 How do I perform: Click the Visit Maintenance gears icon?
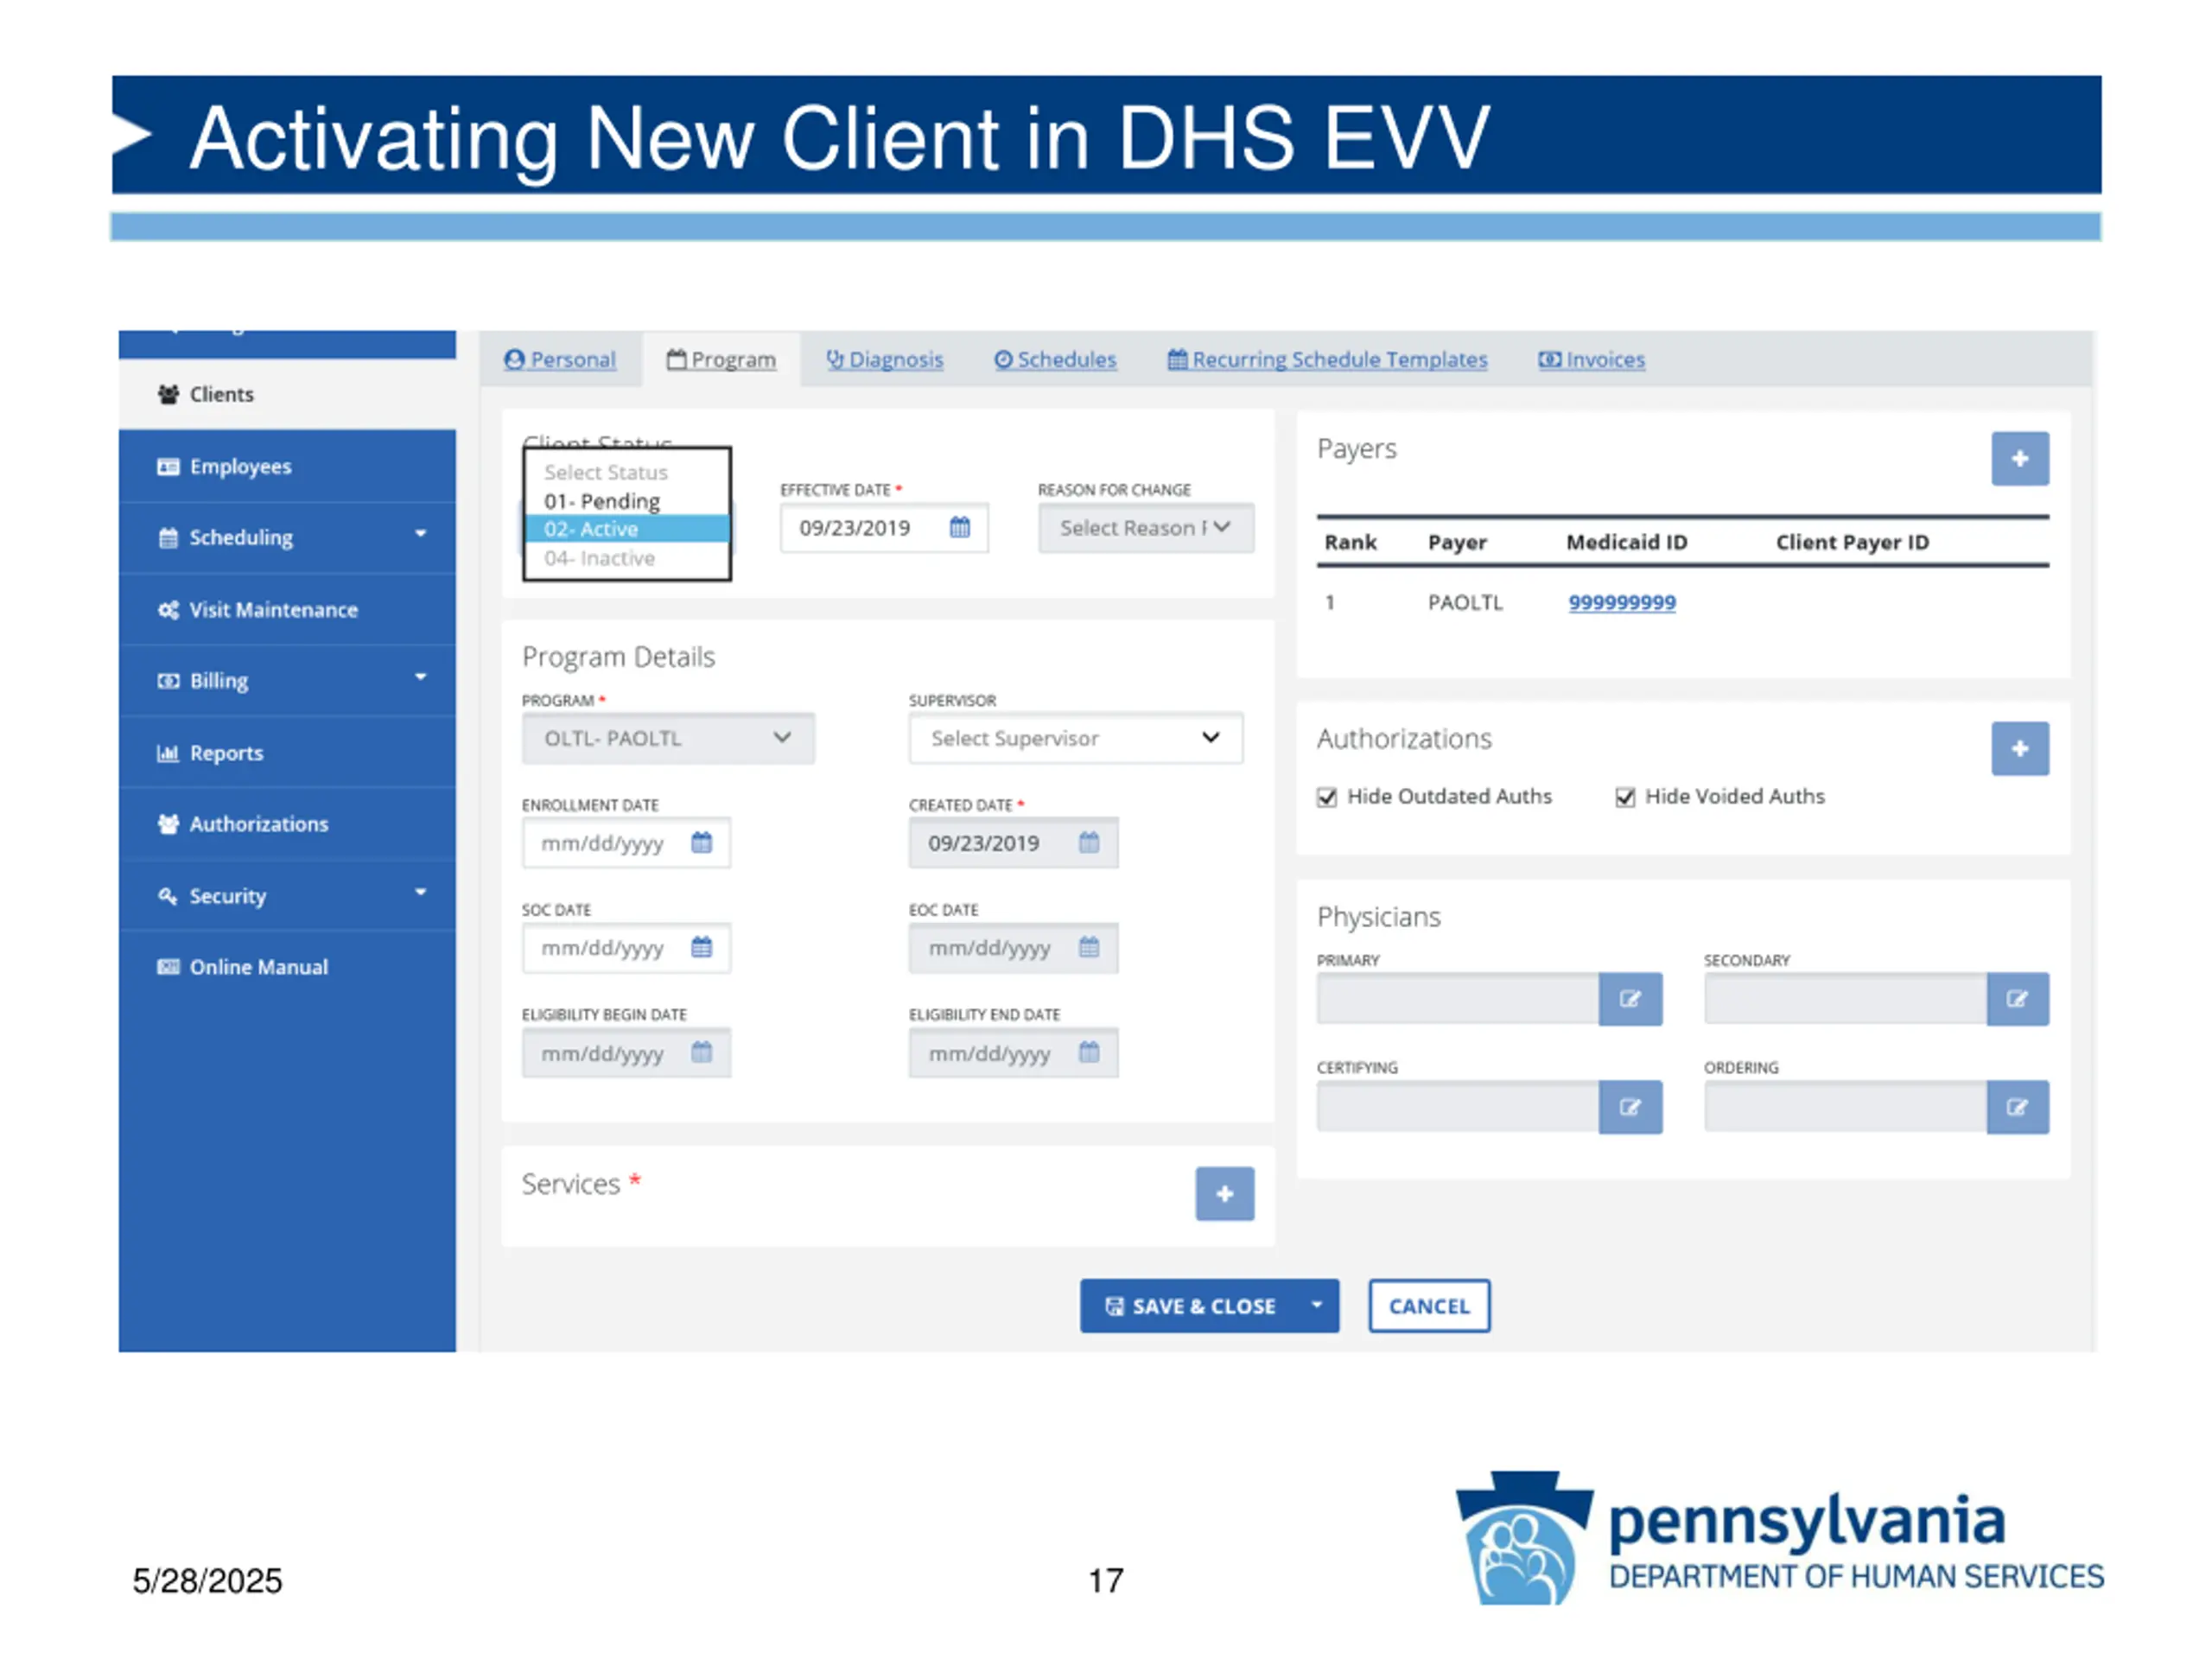tap(168, 609)
